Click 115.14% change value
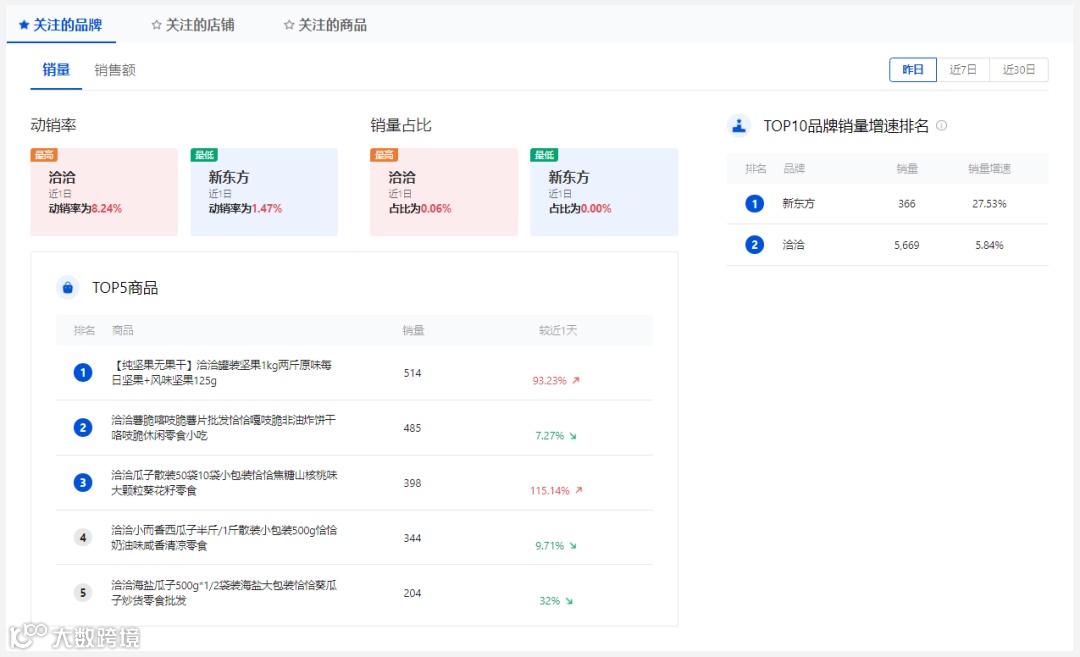The image size is (1080, 657). [550, 491]
